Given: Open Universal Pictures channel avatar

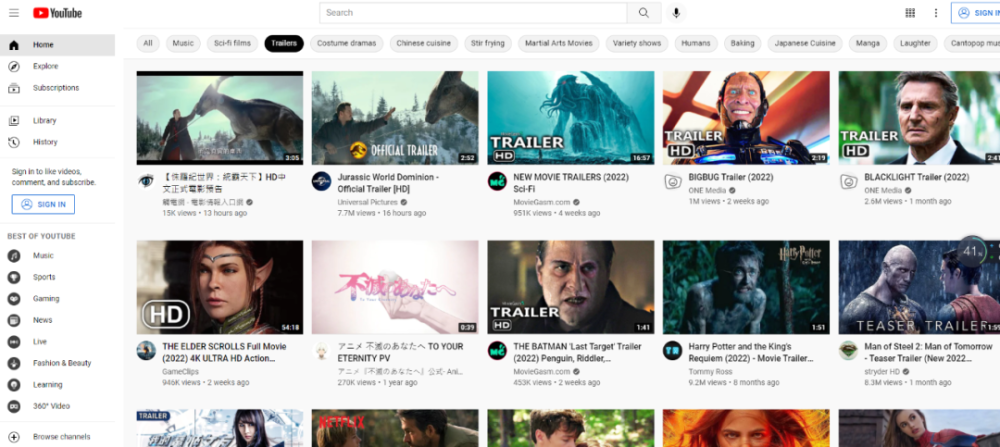Looking at the screenshot, I should click(x=321, y=181).
